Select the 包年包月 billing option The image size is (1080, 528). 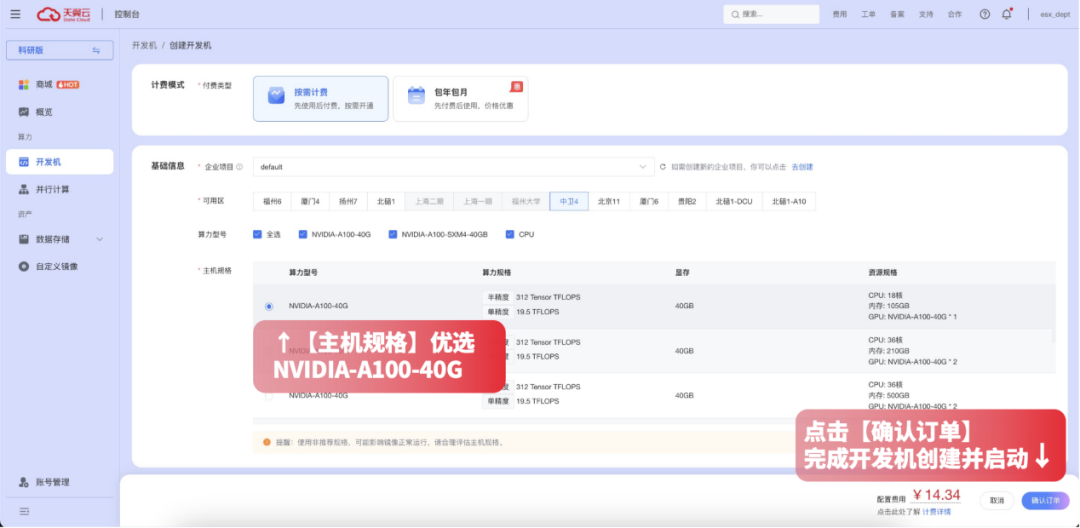[461, 98]
